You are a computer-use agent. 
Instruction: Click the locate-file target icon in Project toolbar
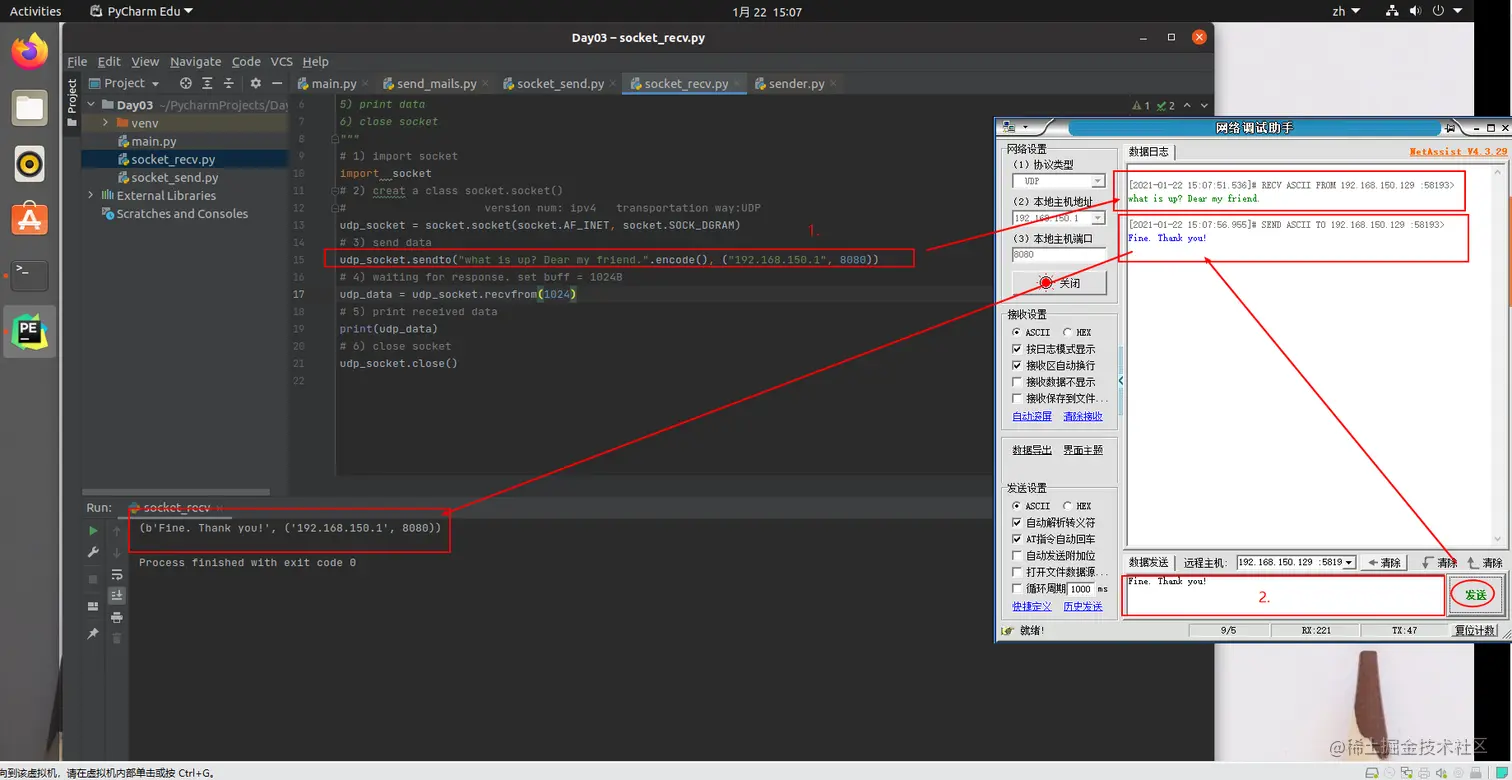point(185,83)
